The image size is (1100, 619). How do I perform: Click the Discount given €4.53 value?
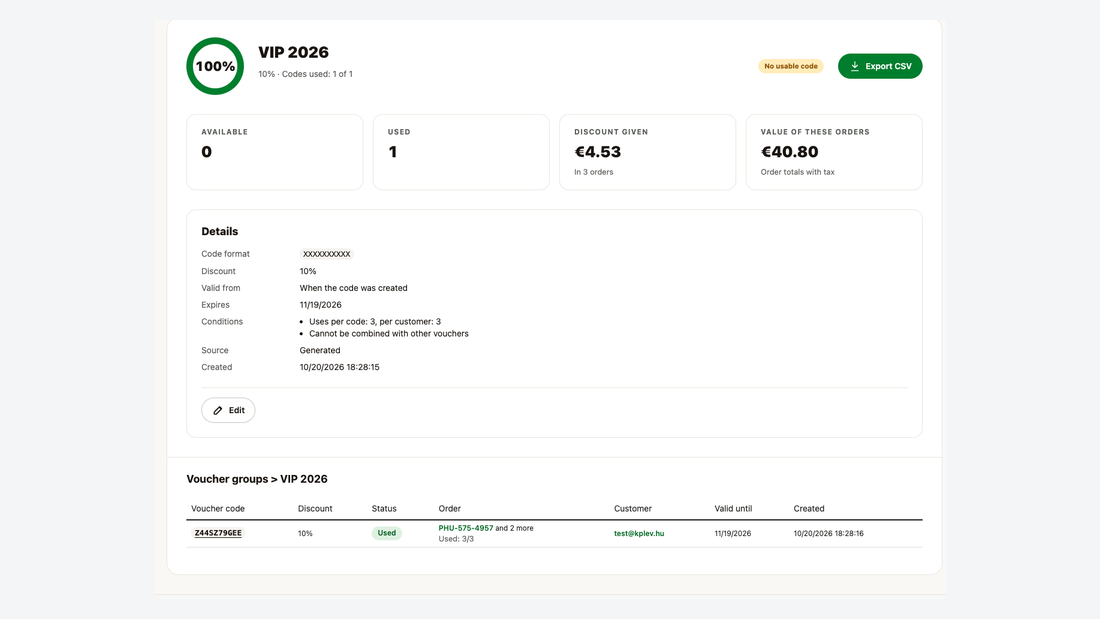(598, 152)
